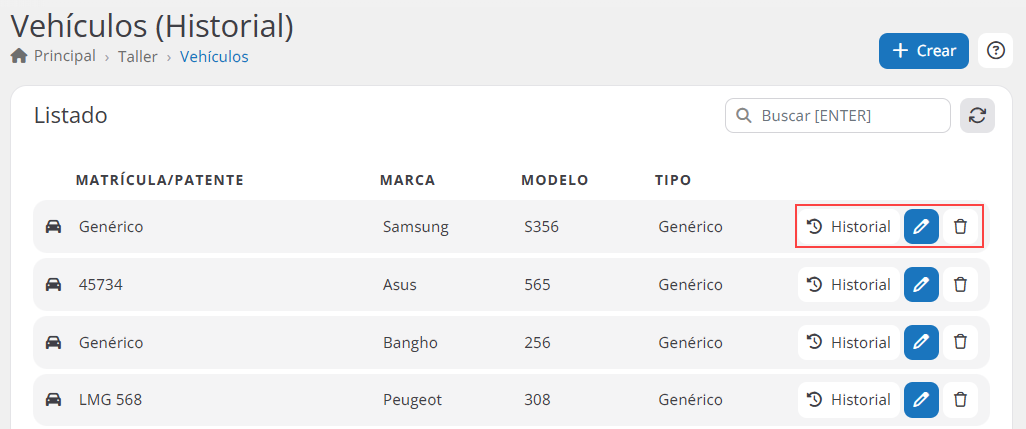Click the Vehículos breadcrumb link
The image size is (1026, 429).
click(x=214, y=57)
